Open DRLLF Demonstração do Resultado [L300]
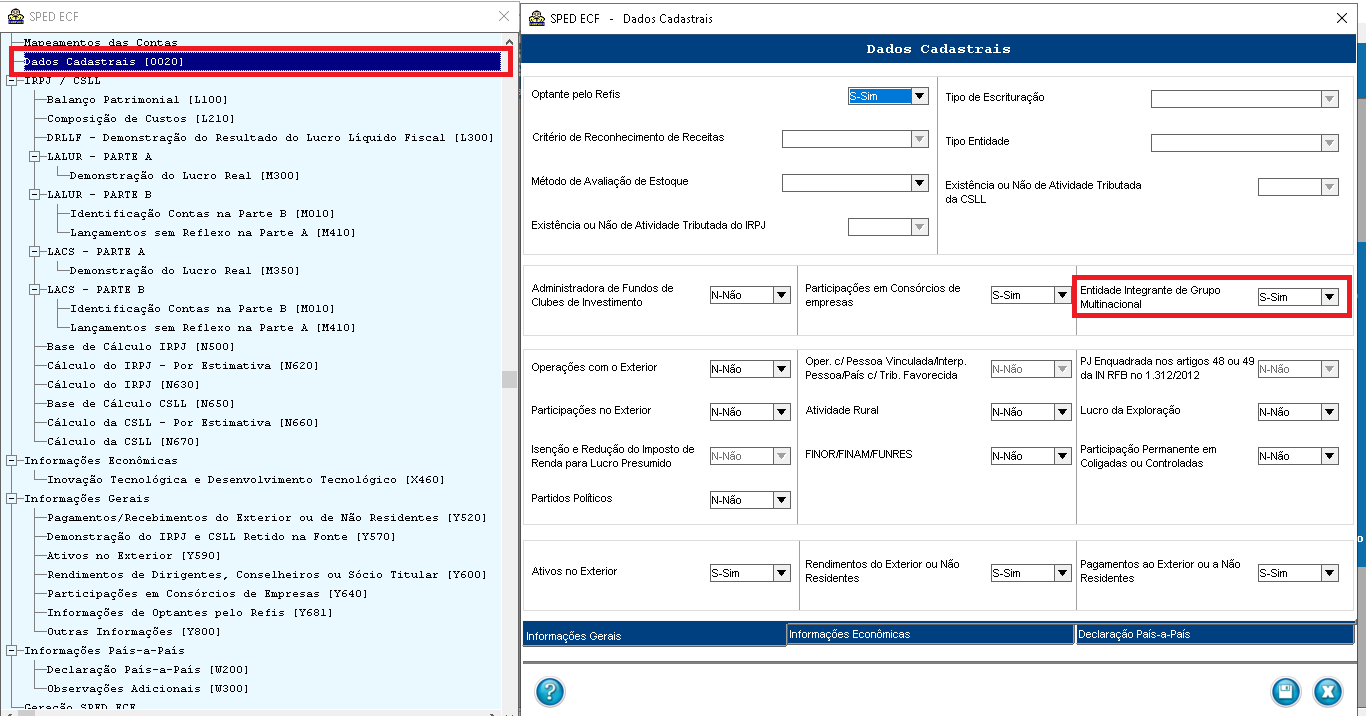 pyautogui.click(x=270, y=138)
